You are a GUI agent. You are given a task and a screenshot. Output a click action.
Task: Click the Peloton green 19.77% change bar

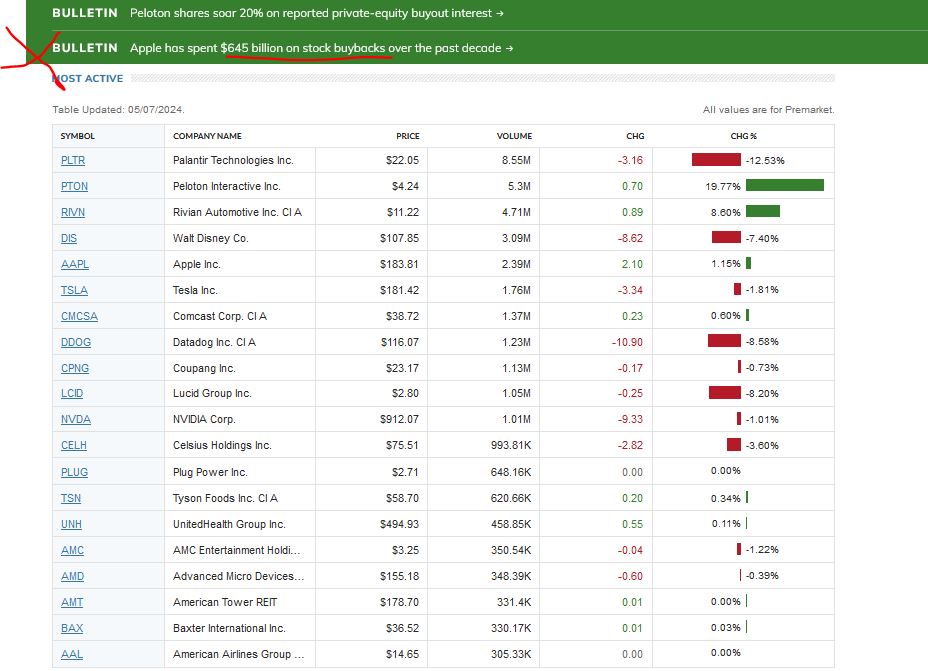point(785,186)
